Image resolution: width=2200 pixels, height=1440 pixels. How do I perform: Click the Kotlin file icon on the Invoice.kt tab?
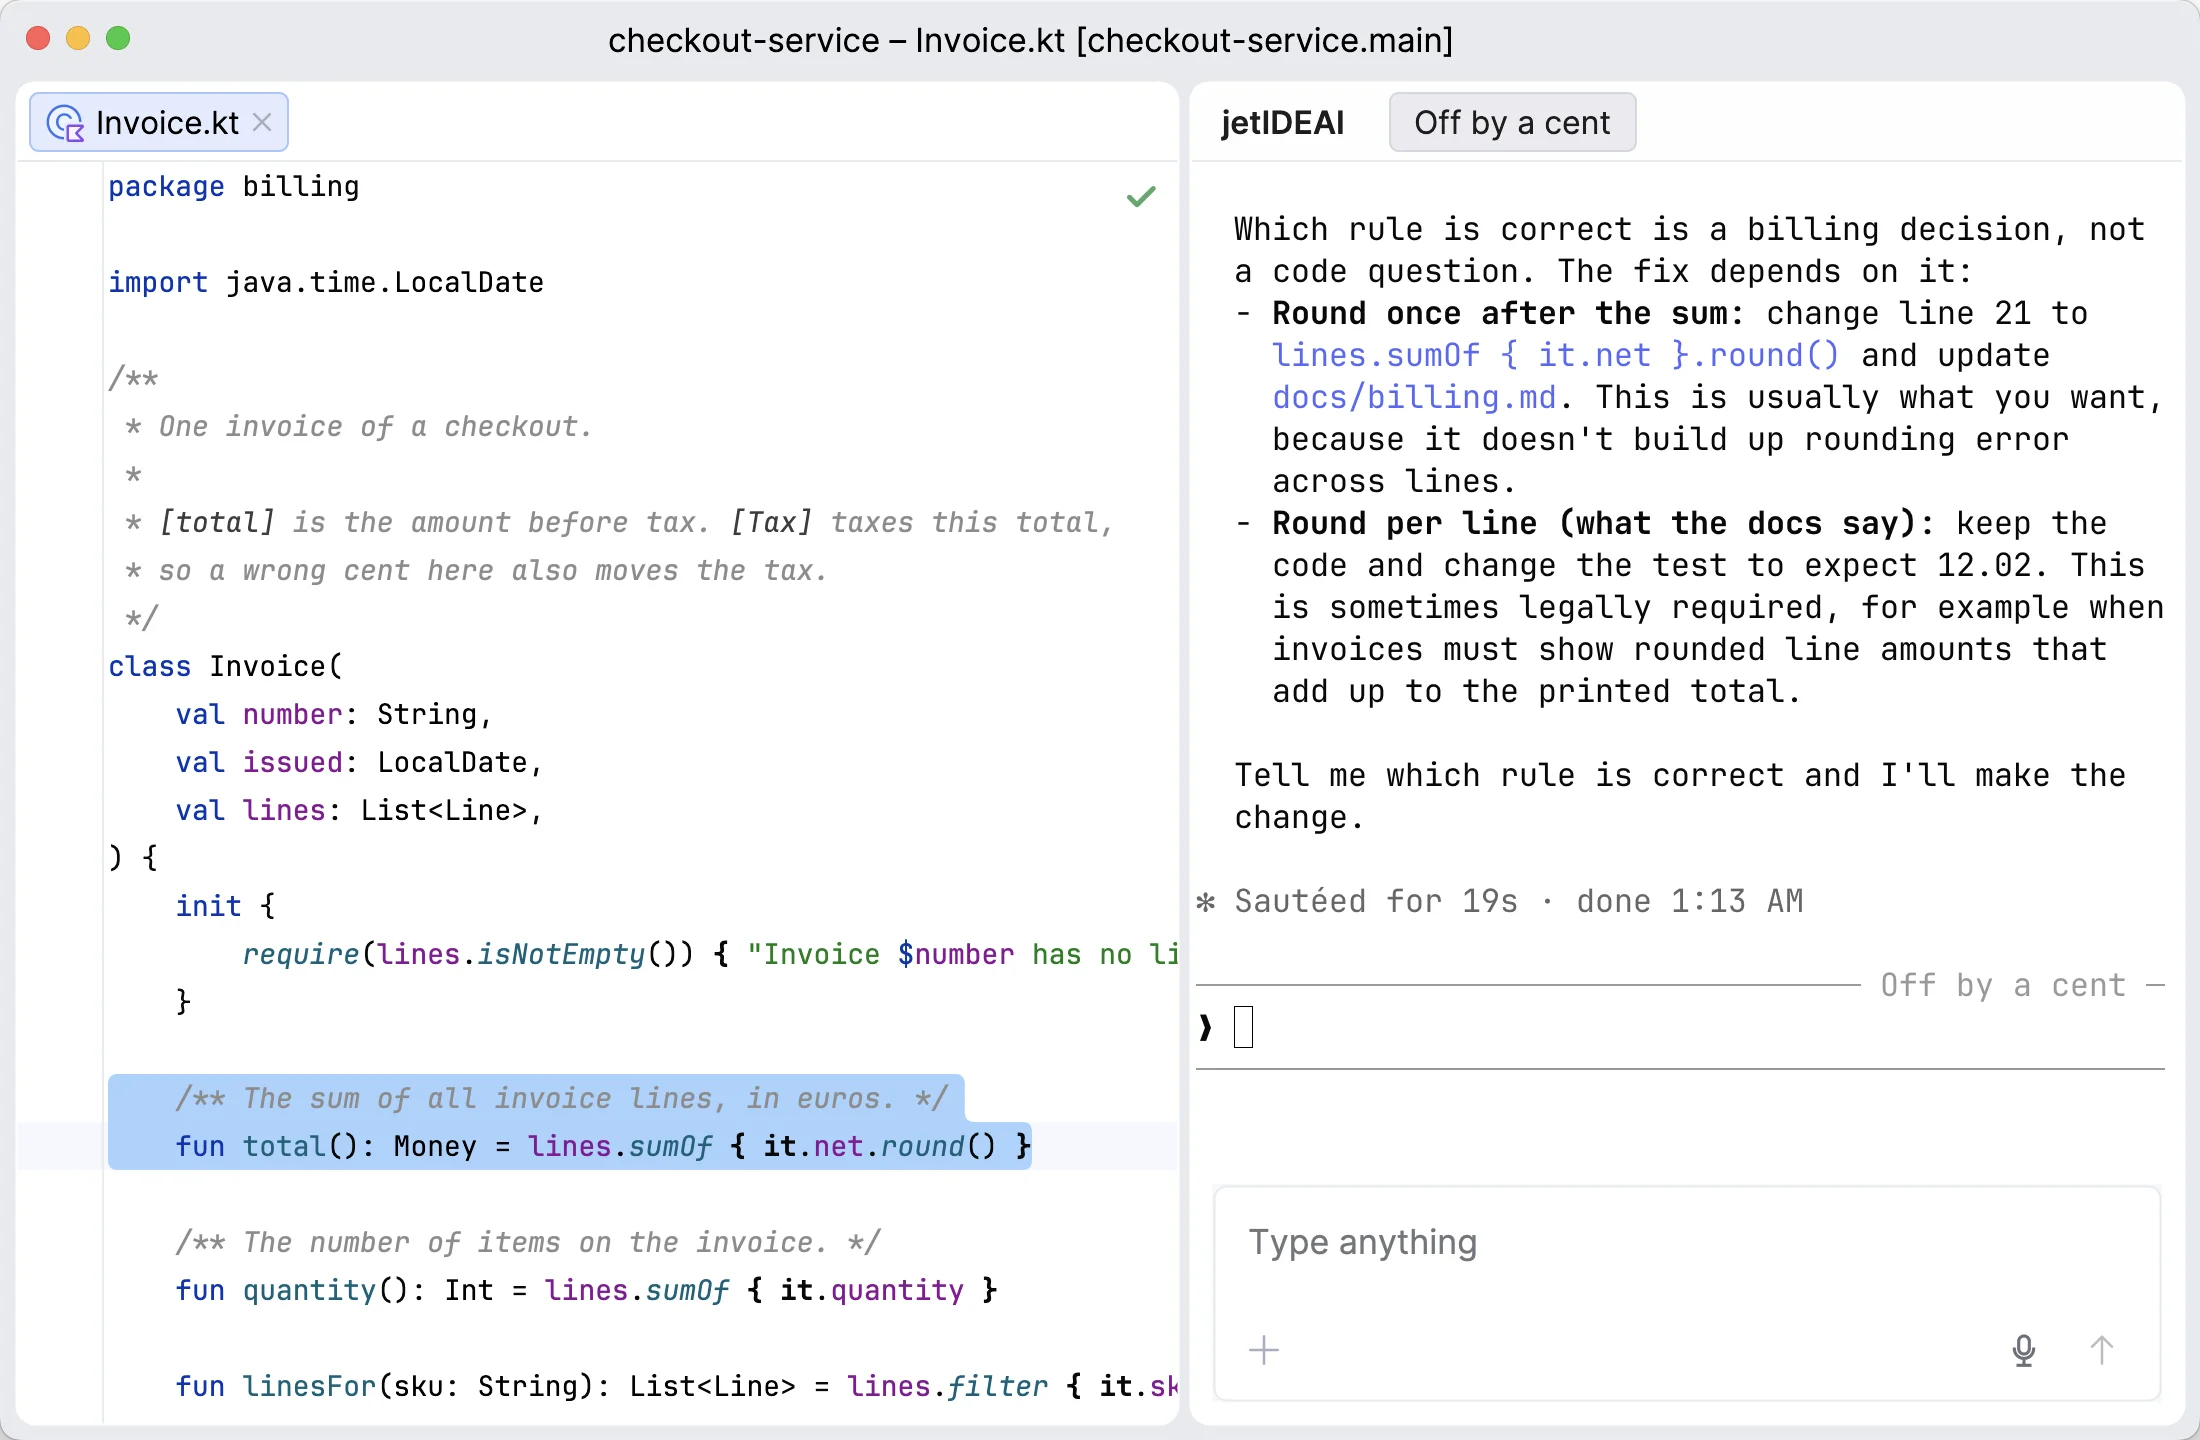66,123
